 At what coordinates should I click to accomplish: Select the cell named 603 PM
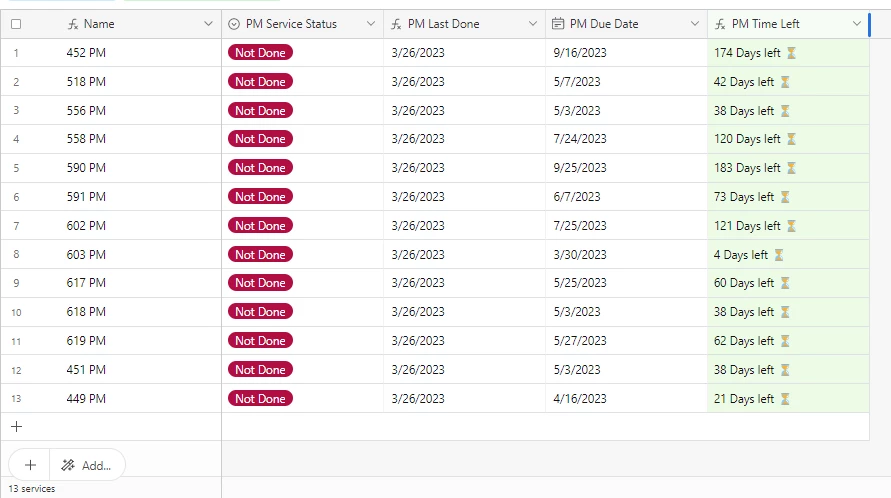click(x=86, y=255)
